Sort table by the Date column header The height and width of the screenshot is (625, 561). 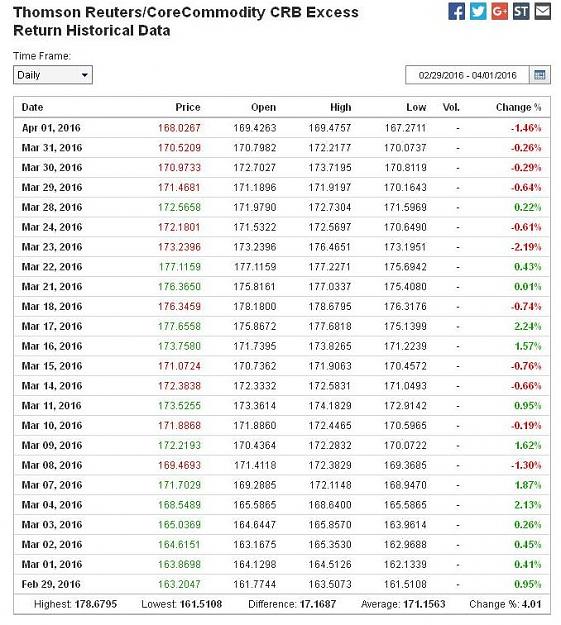(x=32, y=107)
